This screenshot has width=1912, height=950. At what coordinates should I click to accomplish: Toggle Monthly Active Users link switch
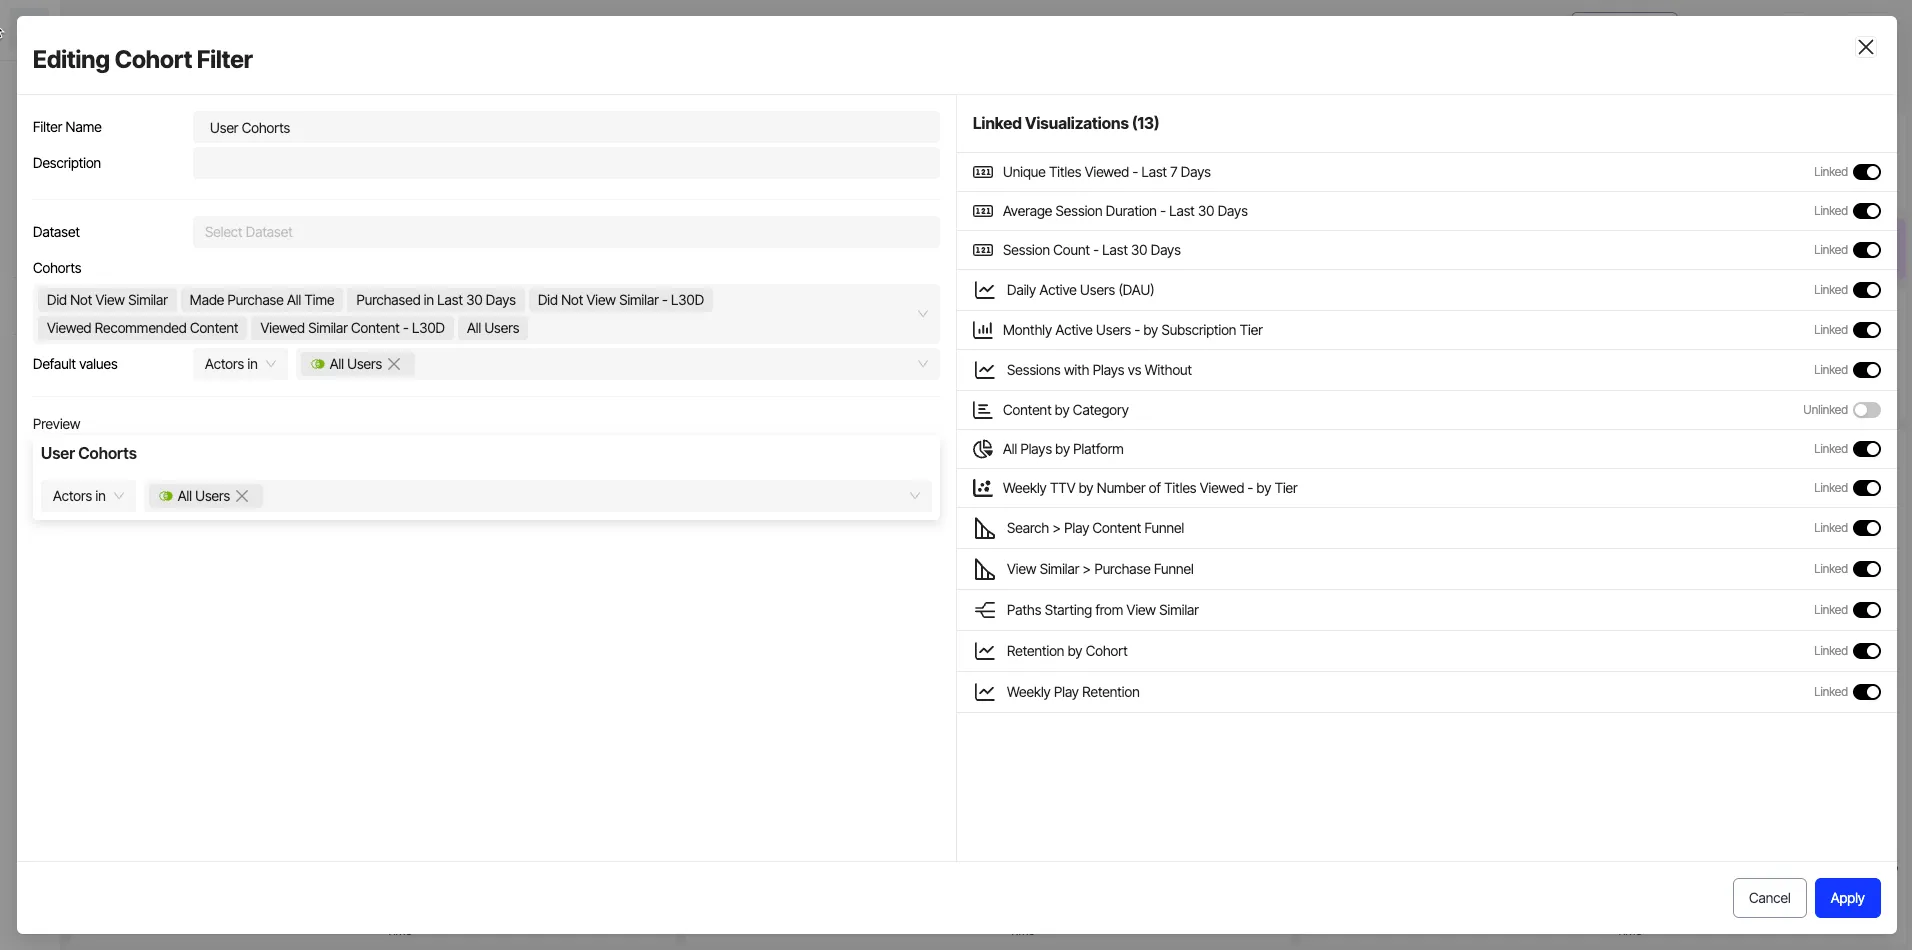pyautogui.click(x=1867, y=330)
